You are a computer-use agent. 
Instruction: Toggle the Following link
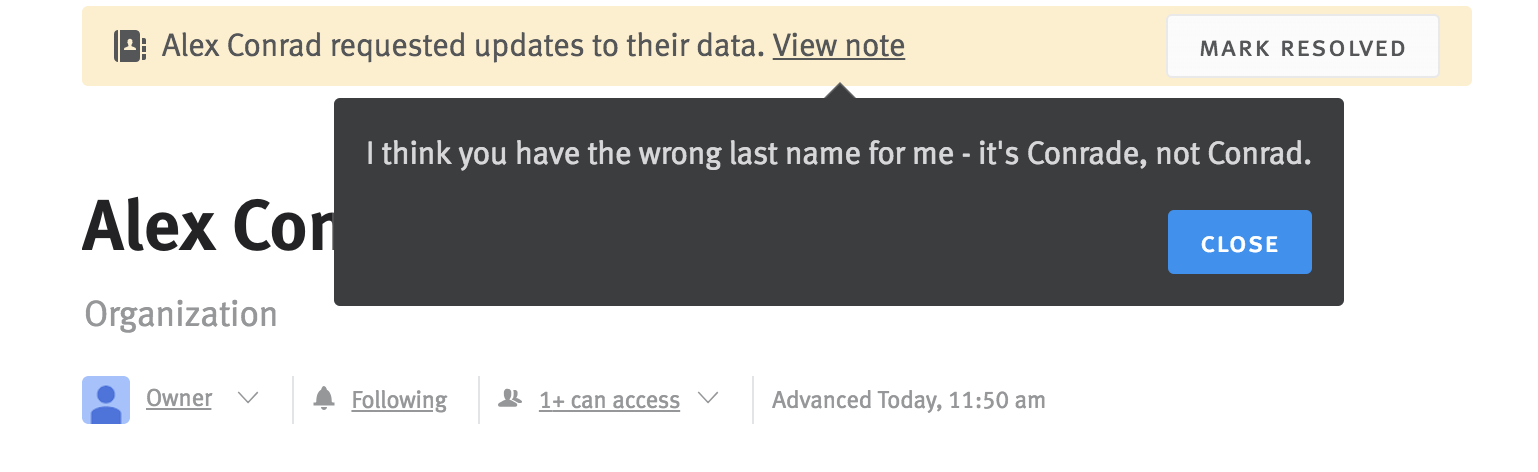(399, 400)
